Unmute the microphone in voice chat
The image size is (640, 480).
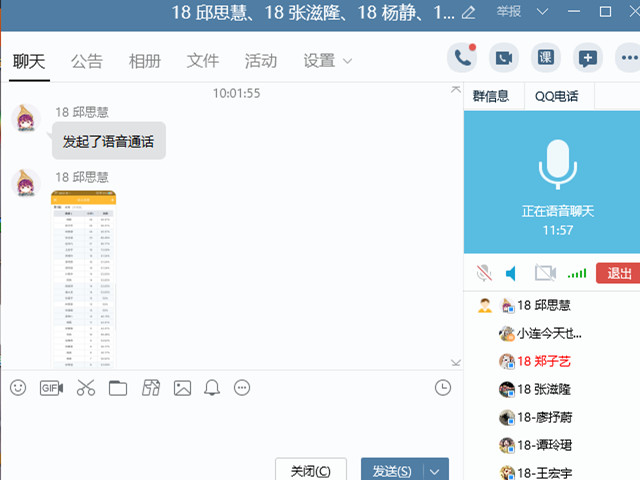[x=484, y=273]
